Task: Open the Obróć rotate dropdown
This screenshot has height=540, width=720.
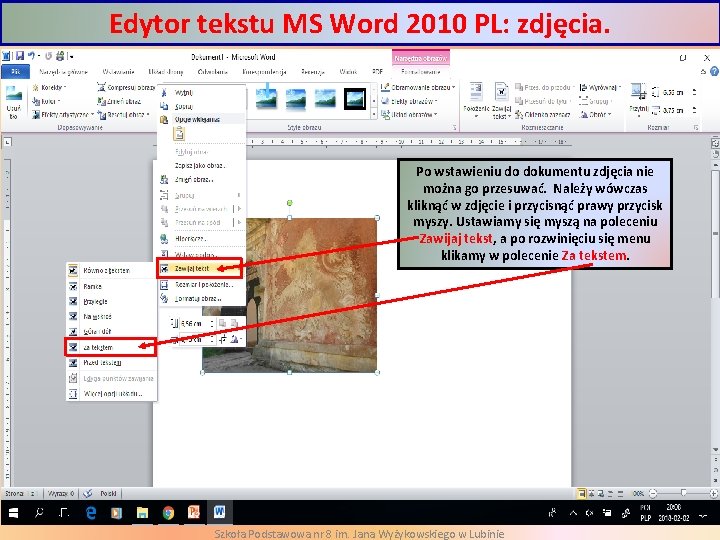Action: (596, 114)
